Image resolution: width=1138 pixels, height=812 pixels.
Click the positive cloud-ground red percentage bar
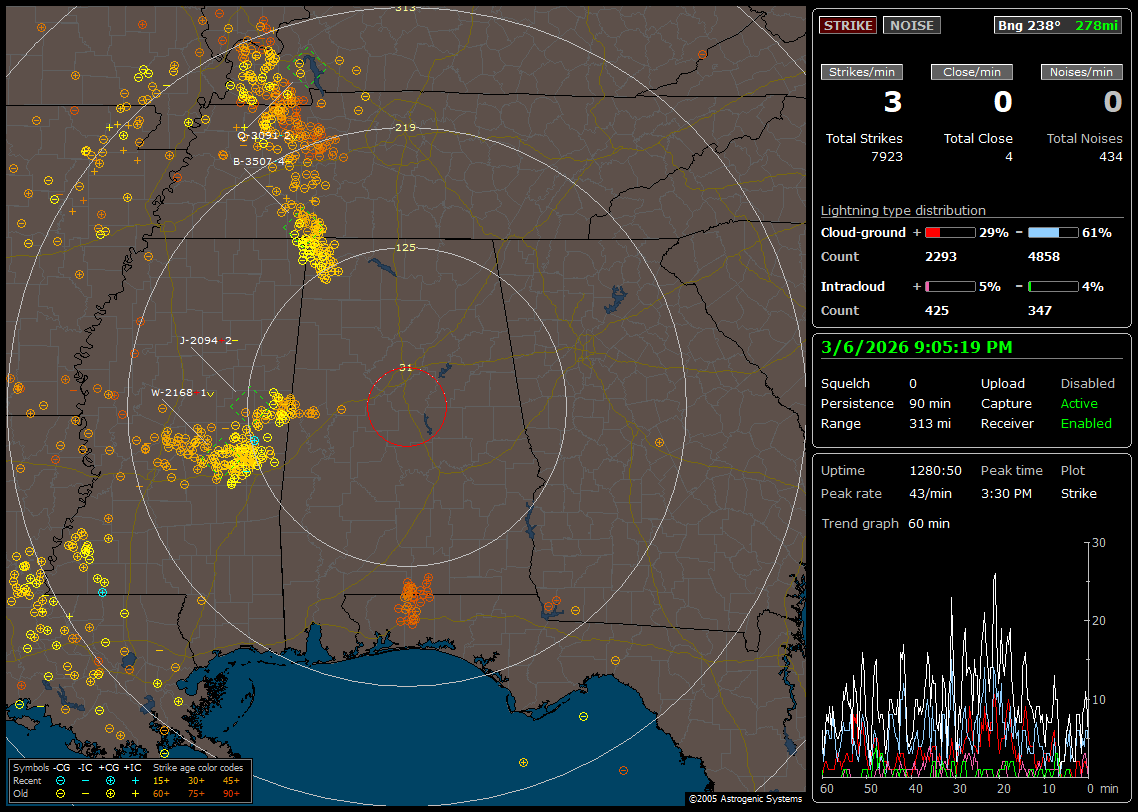pos(949,232)
